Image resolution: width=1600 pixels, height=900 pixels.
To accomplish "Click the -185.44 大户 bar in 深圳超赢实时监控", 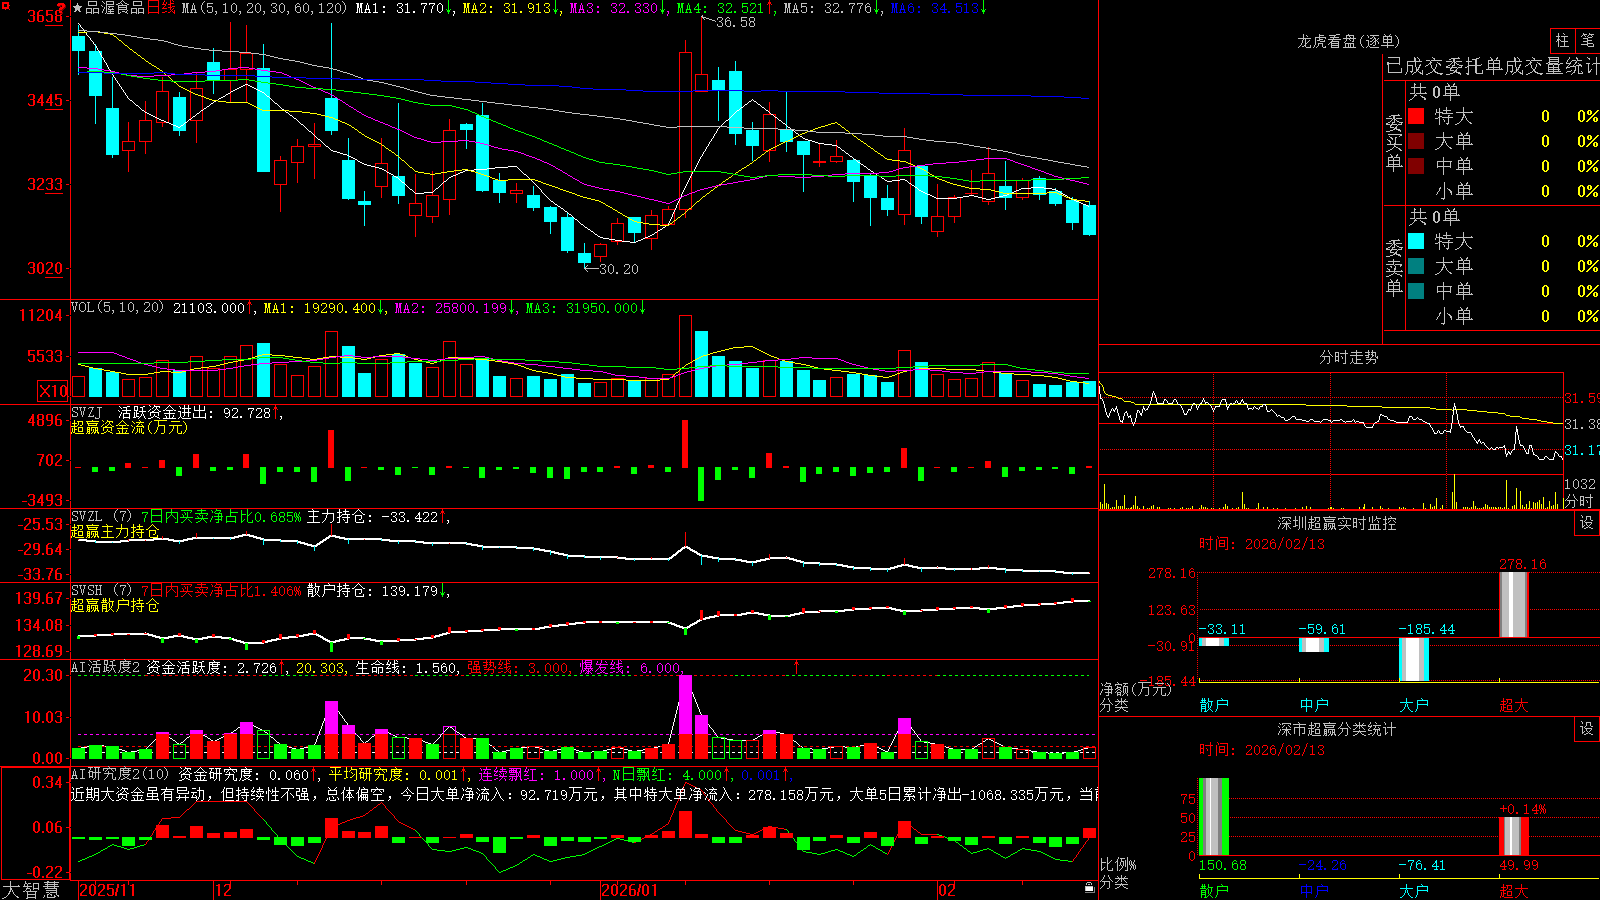I will pos(1414,659).
